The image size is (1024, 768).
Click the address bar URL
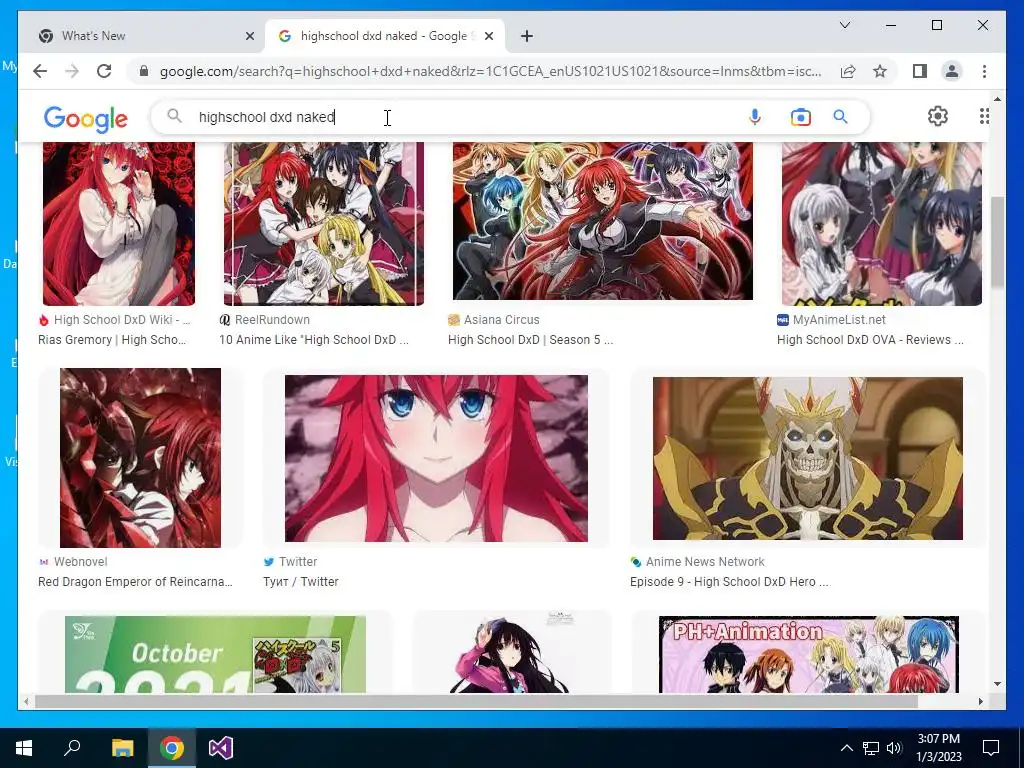coord(490,71)
